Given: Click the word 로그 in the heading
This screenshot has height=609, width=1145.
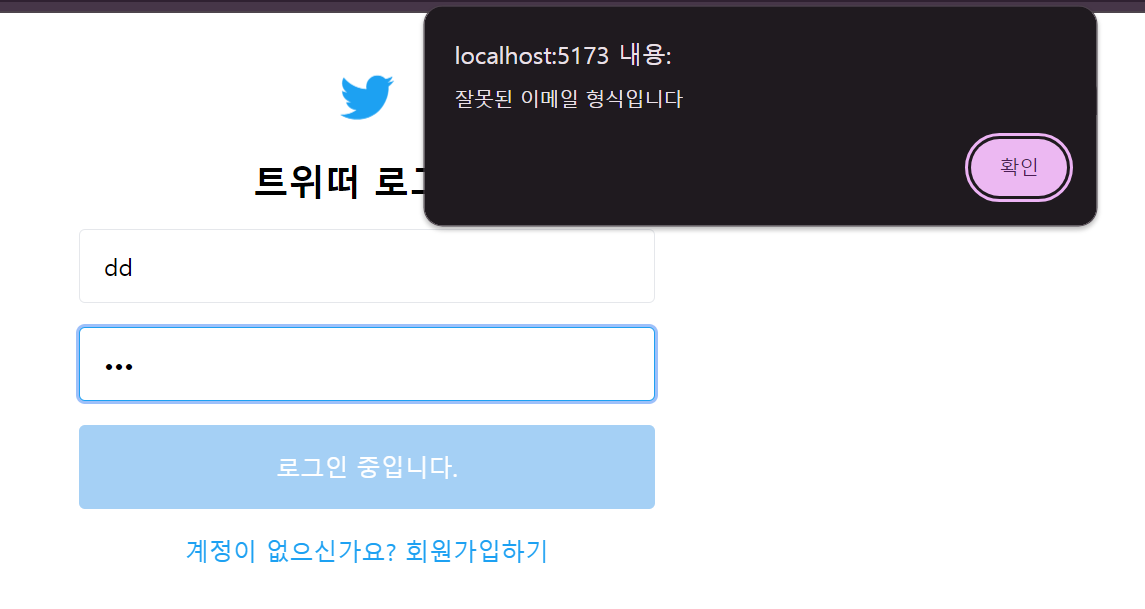Looking at the screenshot, I should coord(399,181).
